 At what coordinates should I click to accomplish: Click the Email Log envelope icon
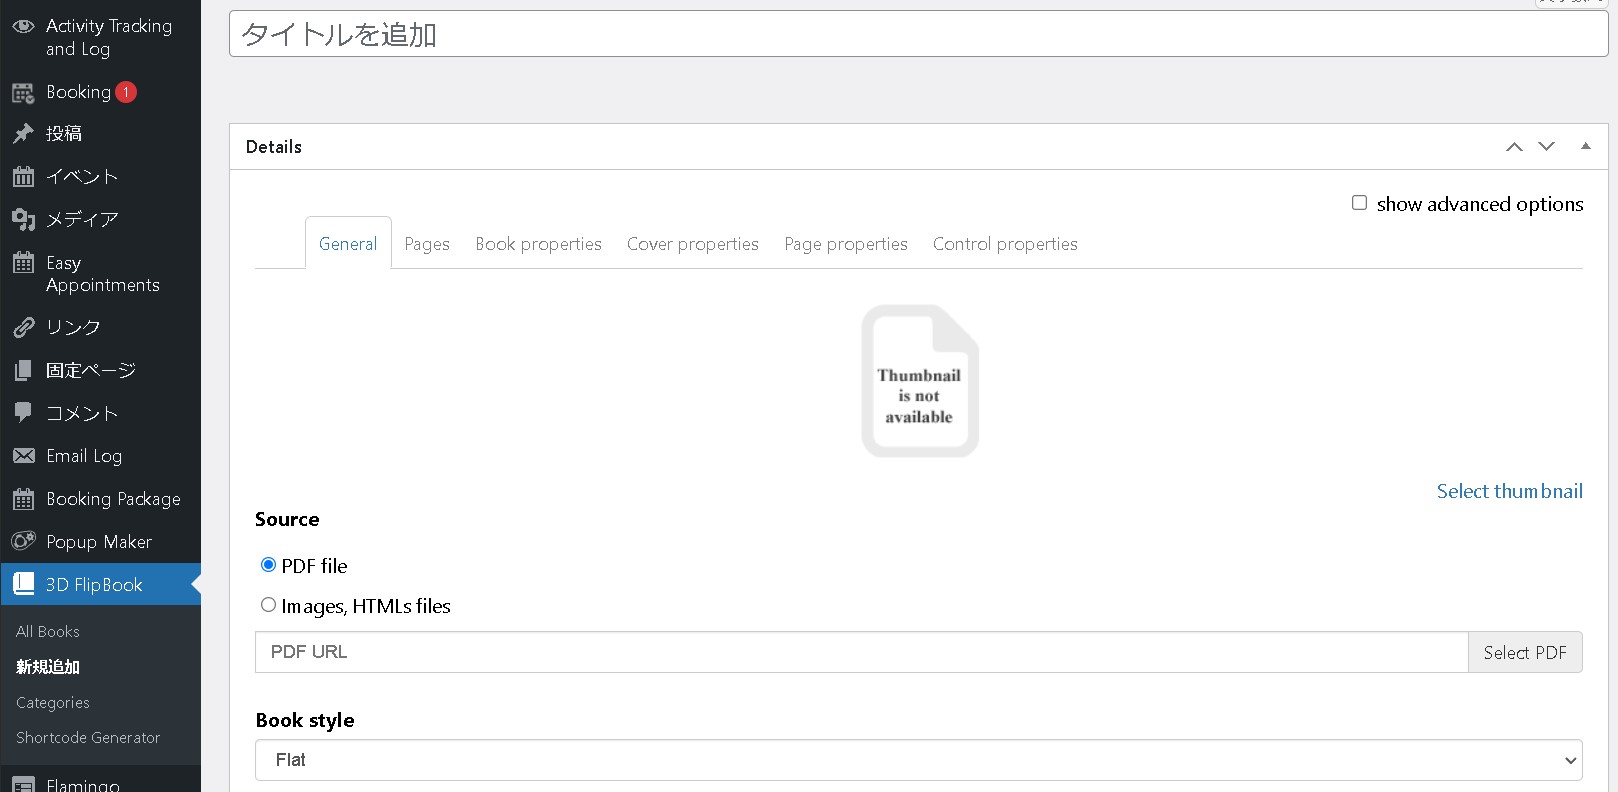pos(23,456)
